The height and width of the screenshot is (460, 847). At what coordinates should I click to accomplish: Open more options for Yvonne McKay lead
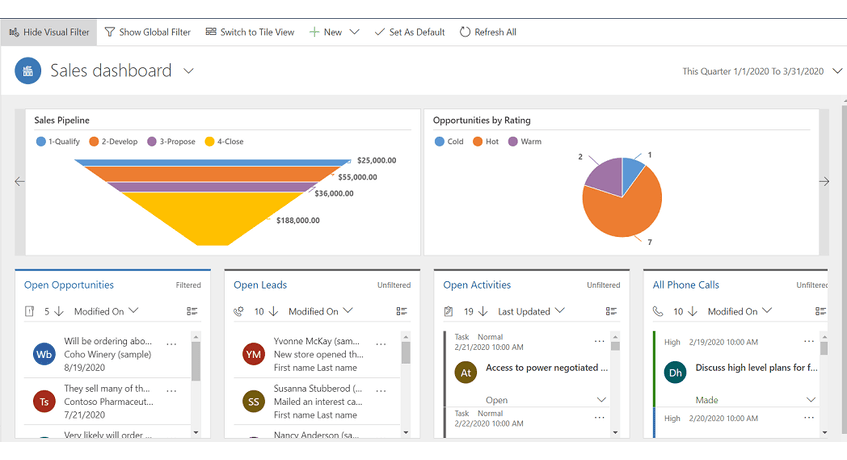click(381, 344)
